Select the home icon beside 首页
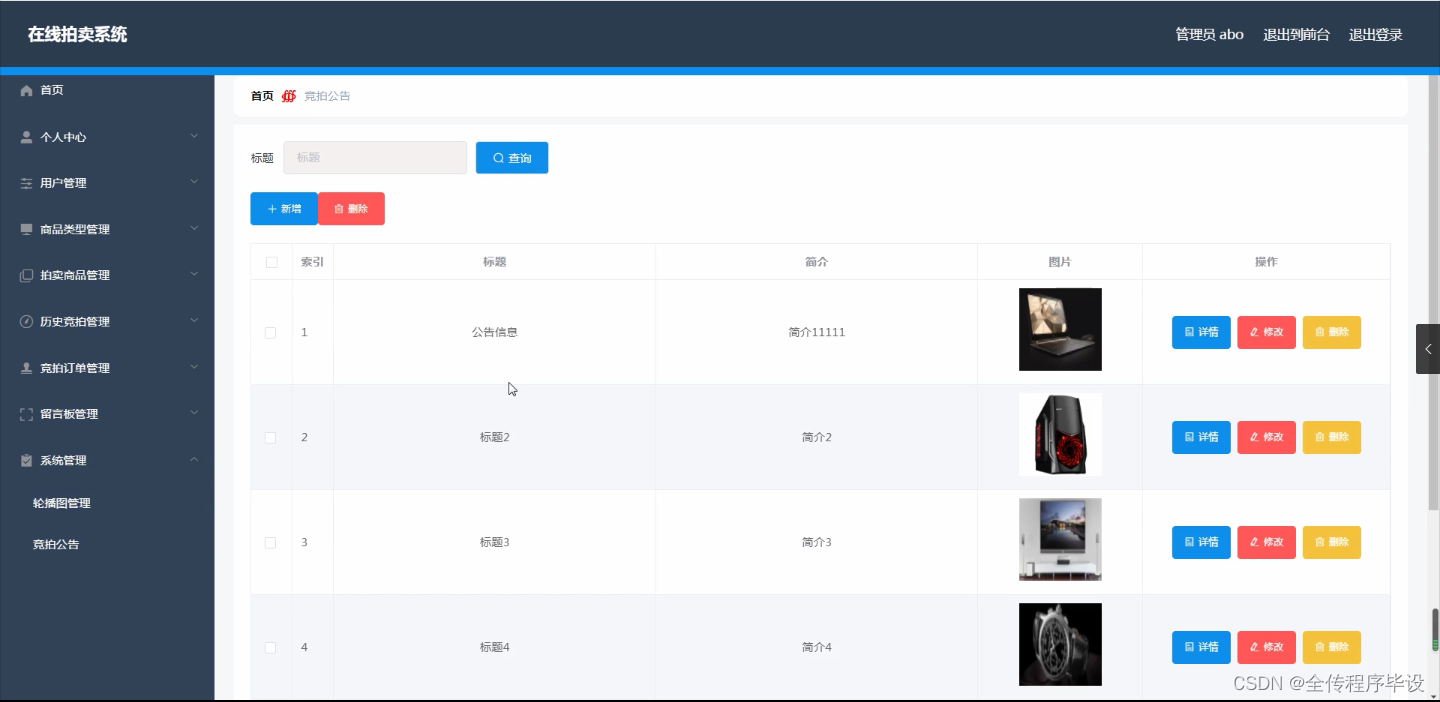The image size is (1440, 702). click(x=26, y=90)
